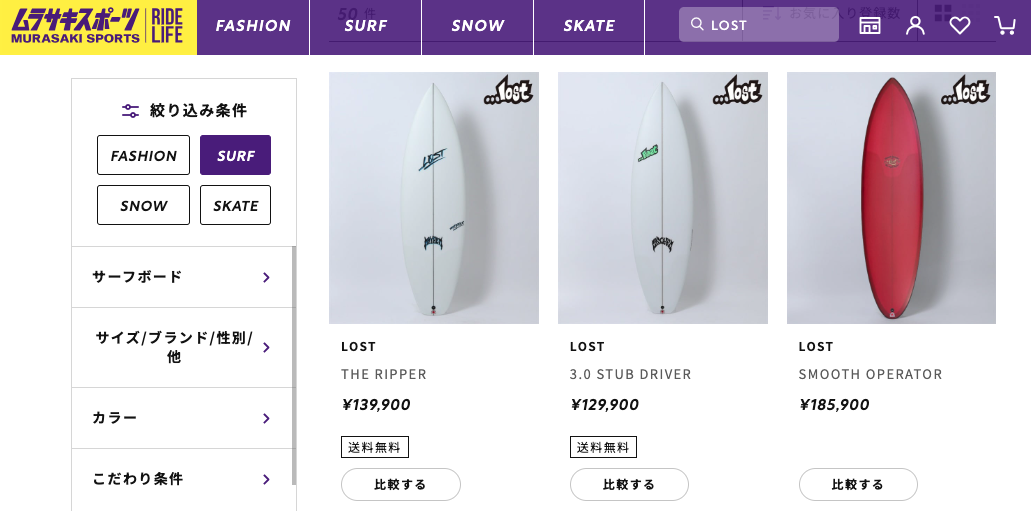Open the SKATE menu in header
1031x511 pixels.
[x=589, y=26]
